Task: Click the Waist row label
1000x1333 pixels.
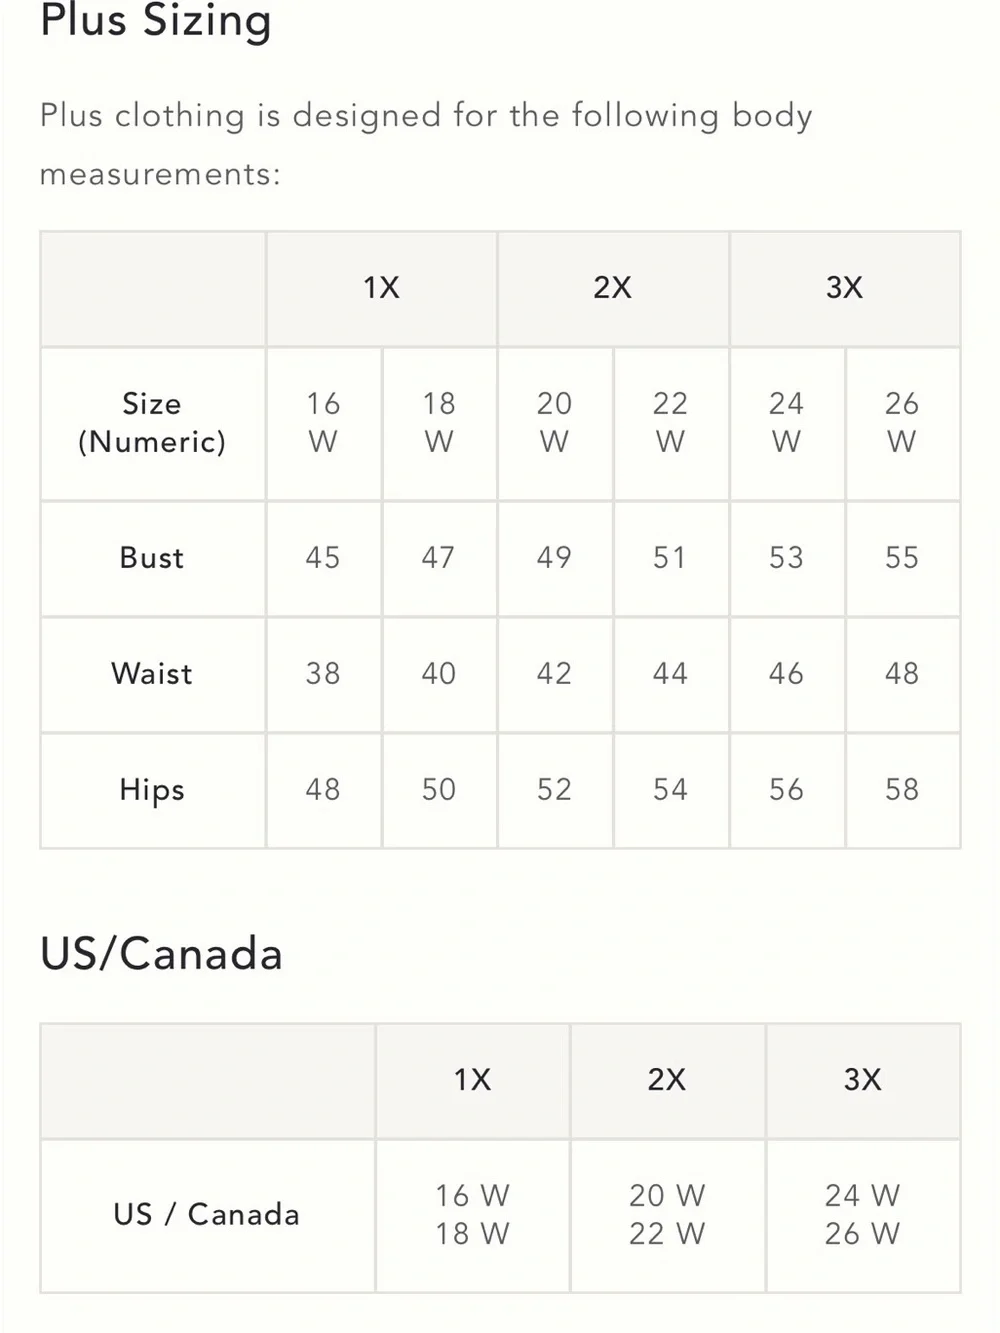Action: click(152, 674)
